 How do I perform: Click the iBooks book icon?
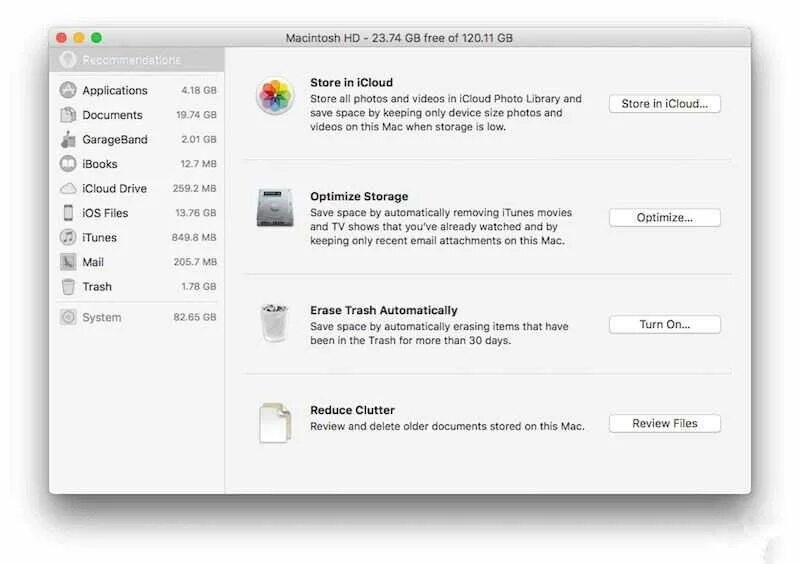[68, 164]
